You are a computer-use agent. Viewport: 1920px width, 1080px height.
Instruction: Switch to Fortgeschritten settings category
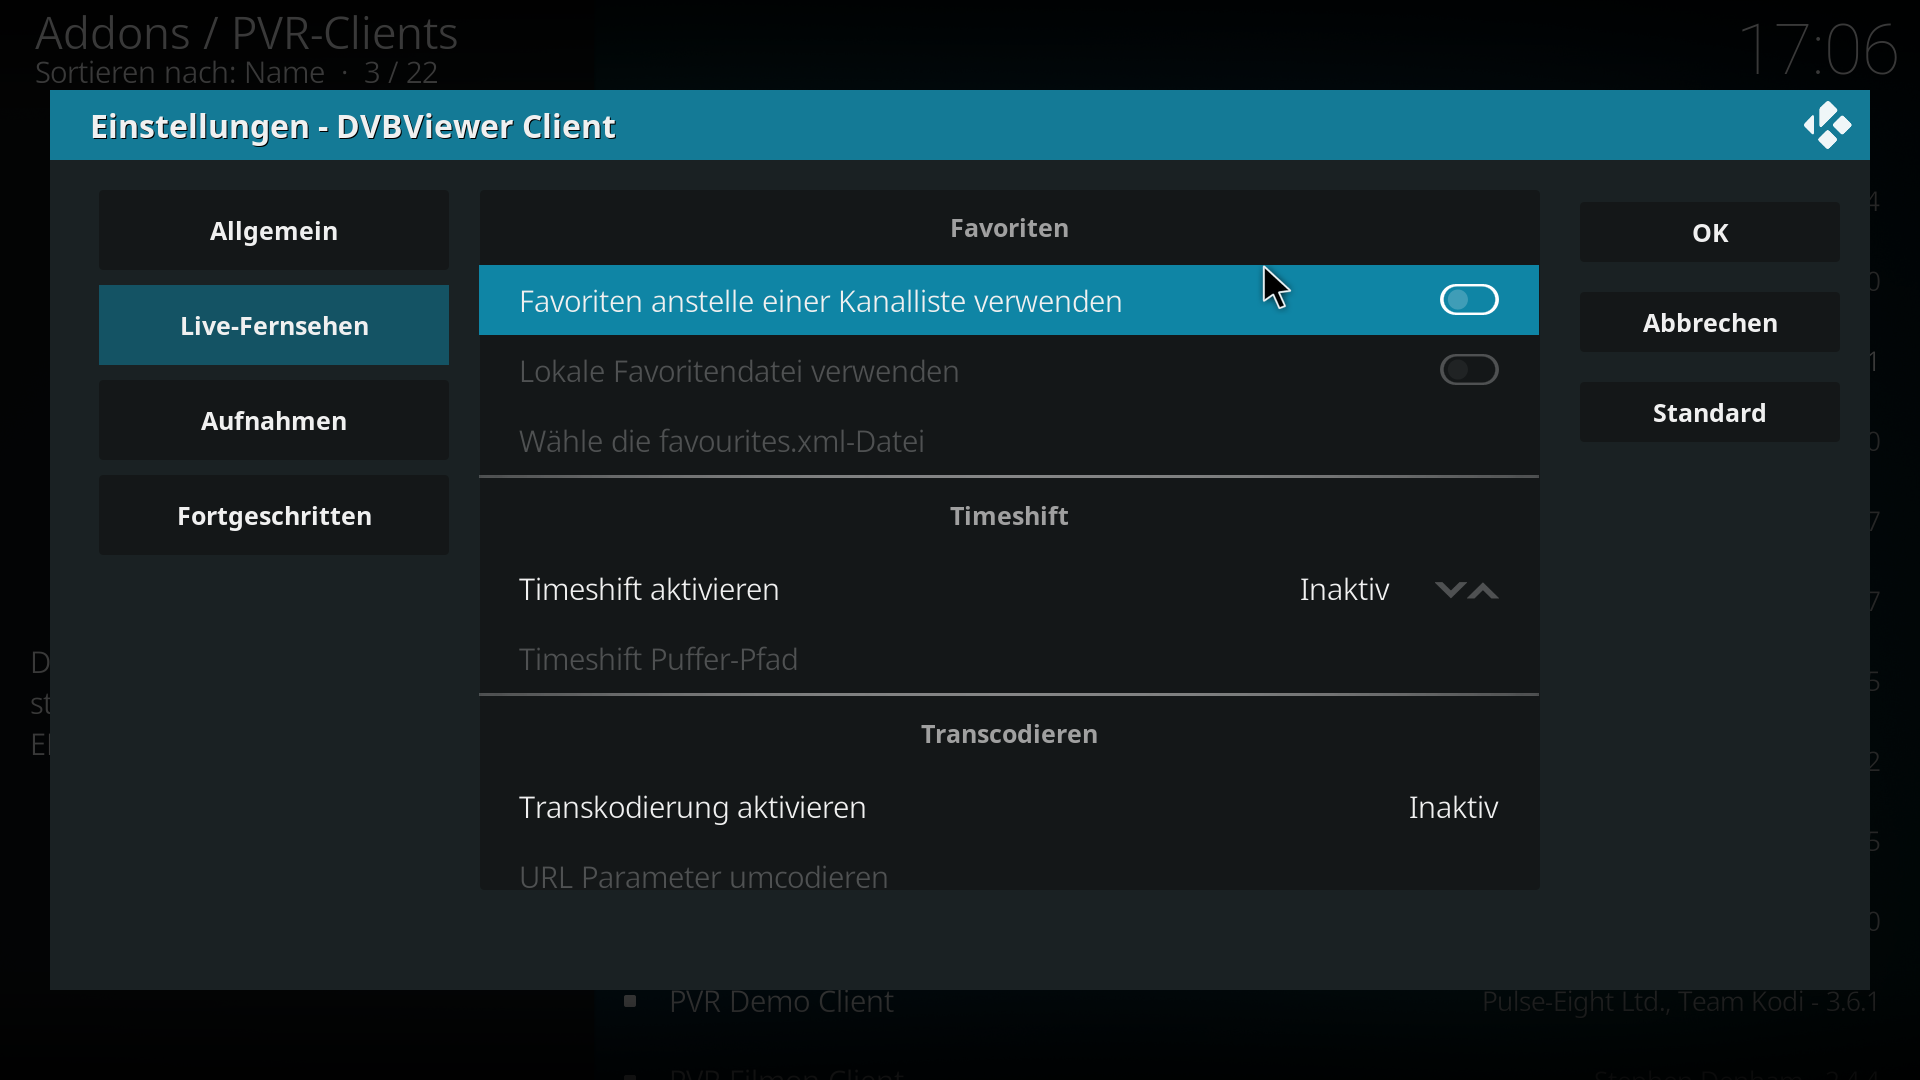[274, 515]
